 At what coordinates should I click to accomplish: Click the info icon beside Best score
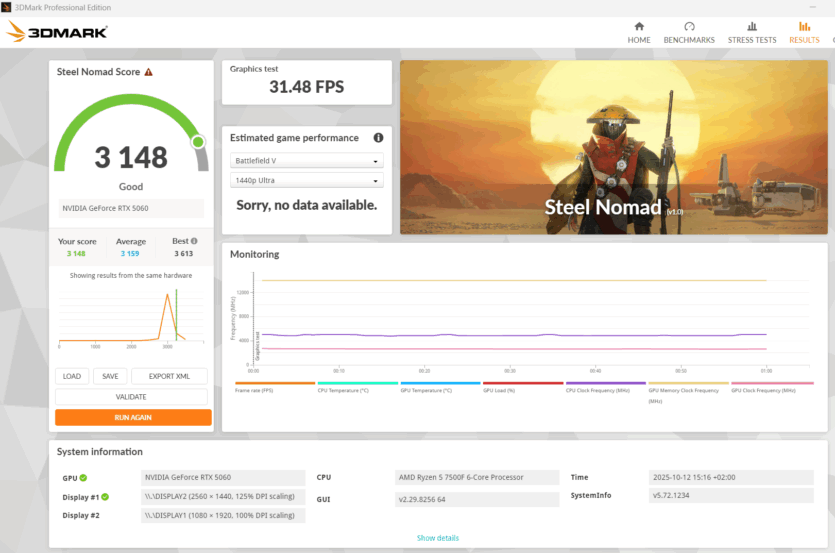(x=194, y=241)
